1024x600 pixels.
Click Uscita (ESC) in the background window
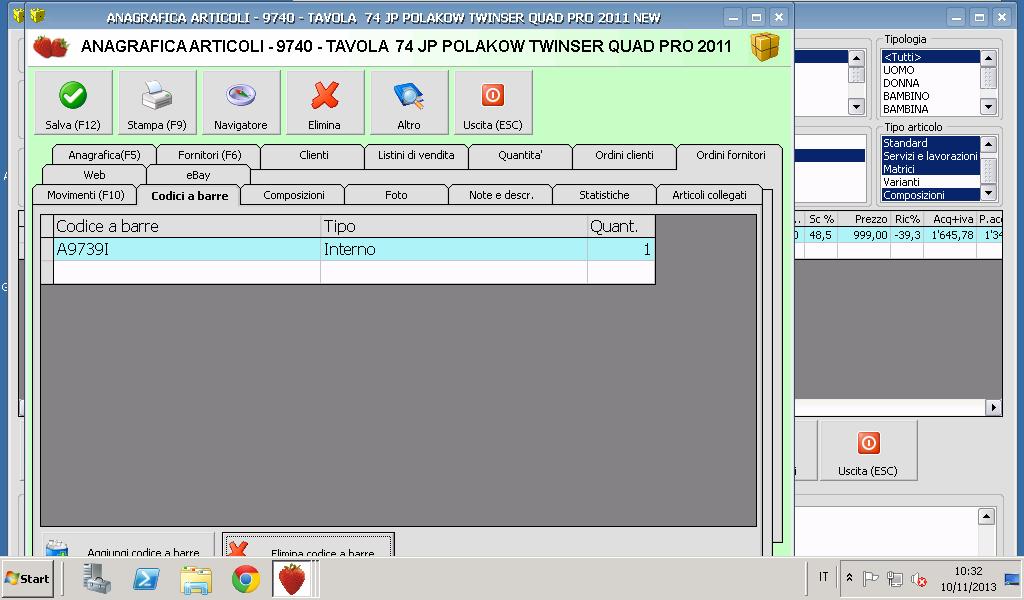click(x=868, y=450)
